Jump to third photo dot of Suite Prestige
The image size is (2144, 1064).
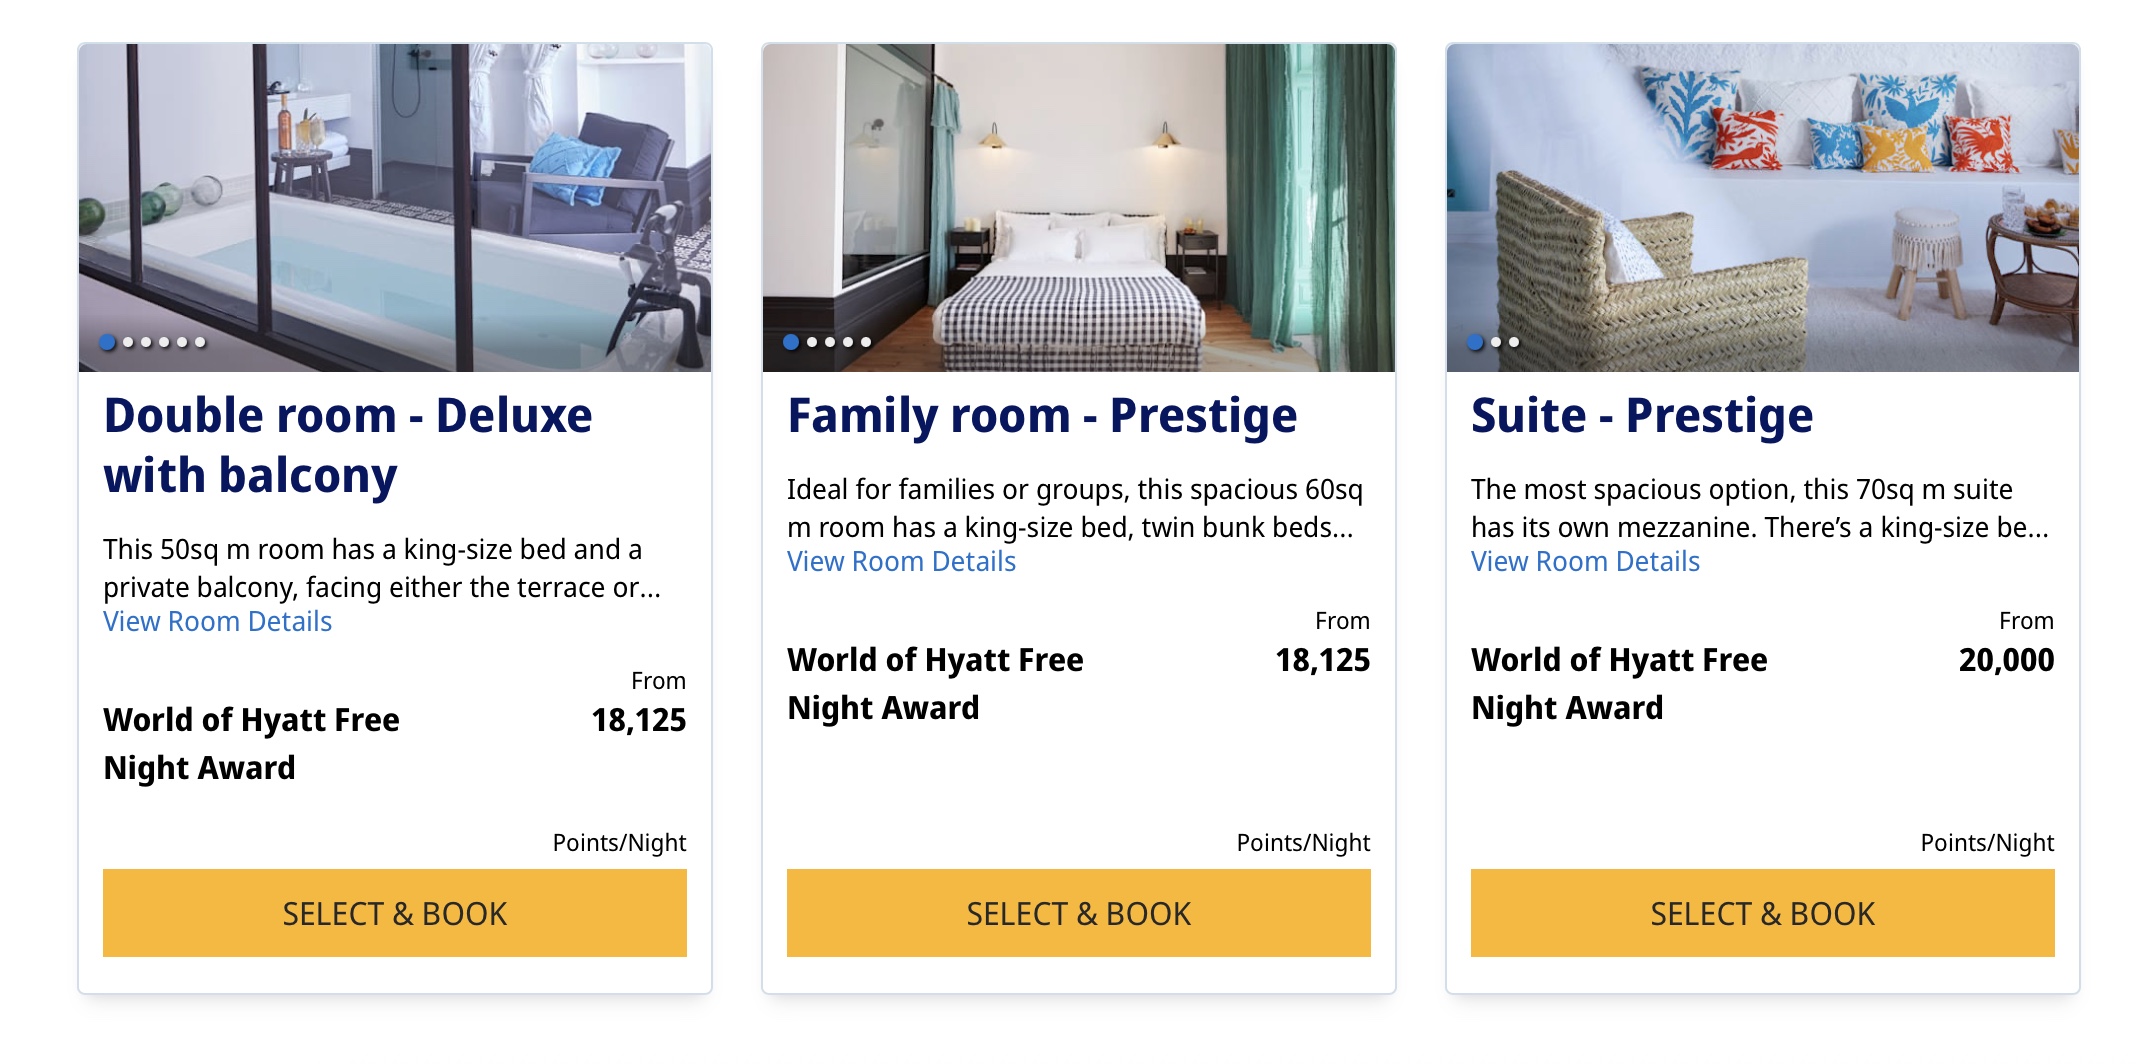pyautogui.click(x=1514, y=342)
